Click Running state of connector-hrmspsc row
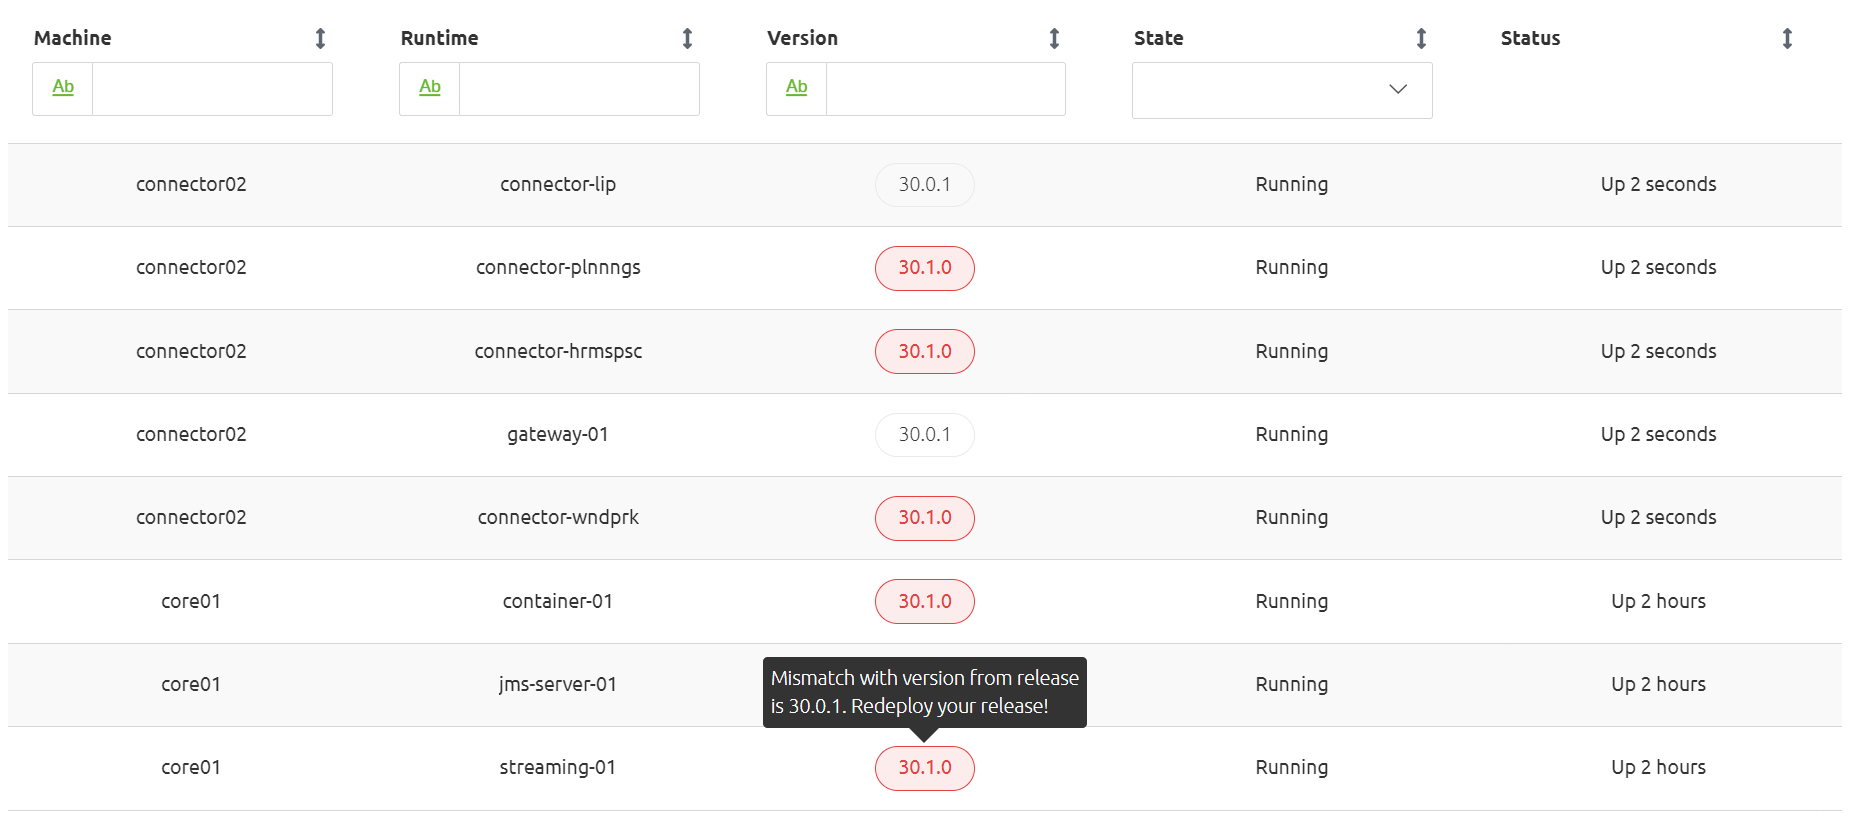Viewport: 1852px width, 823px height. tap(1292, 352)
